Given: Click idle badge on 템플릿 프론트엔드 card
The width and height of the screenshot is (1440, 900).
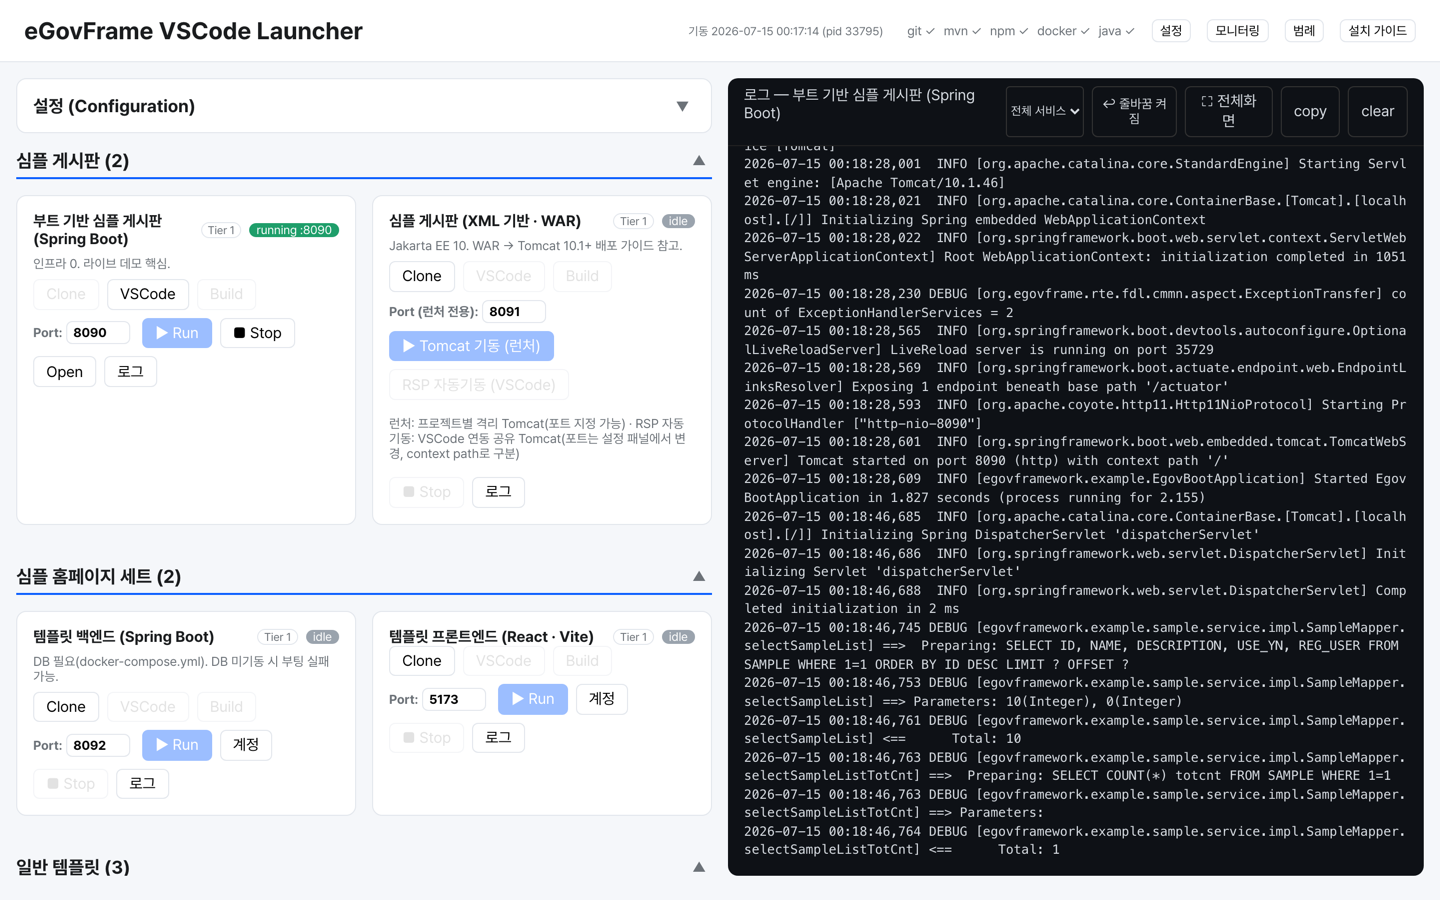Looking at the screenshot, I should [x=678, y=637].
